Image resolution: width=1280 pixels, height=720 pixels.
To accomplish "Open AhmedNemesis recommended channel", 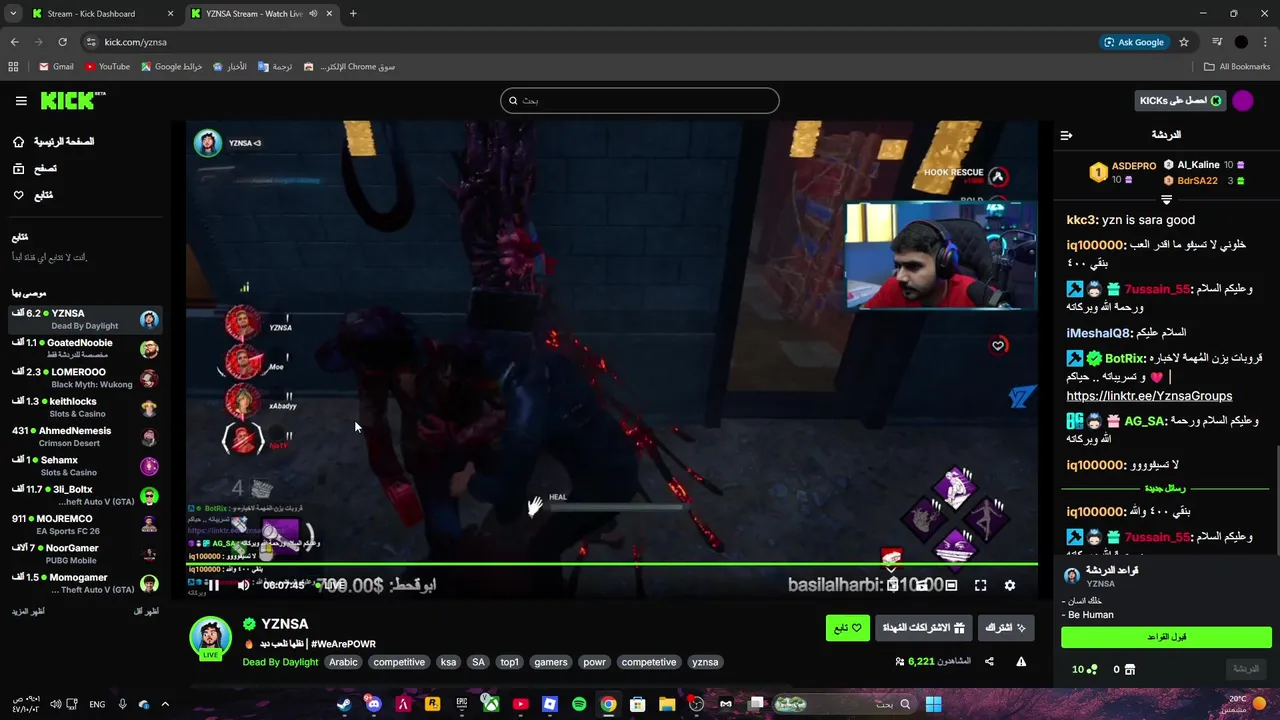I will [x=85, y=437].
